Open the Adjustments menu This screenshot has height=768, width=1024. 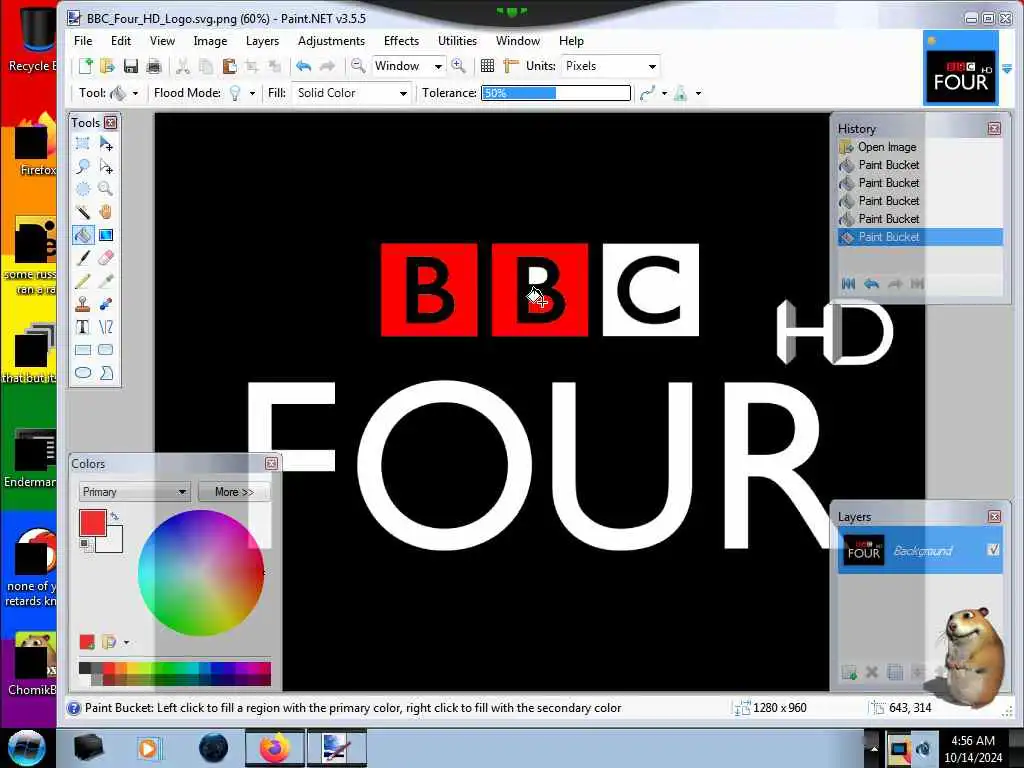point(331,40)
